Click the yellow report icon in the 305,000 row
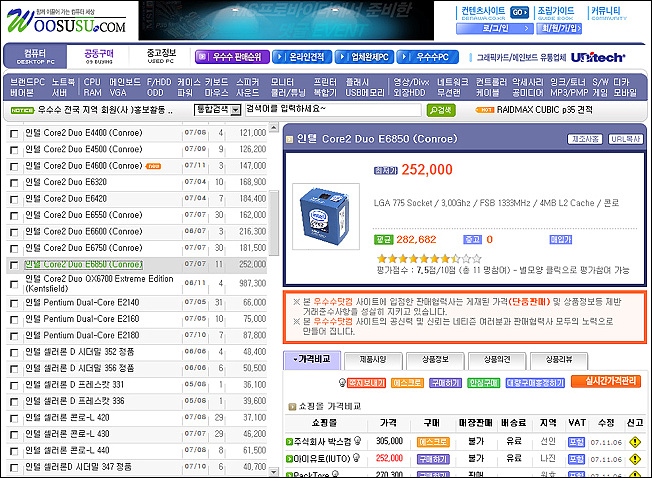Viewport: 652px width, 478px height. [x=635, y=442]
